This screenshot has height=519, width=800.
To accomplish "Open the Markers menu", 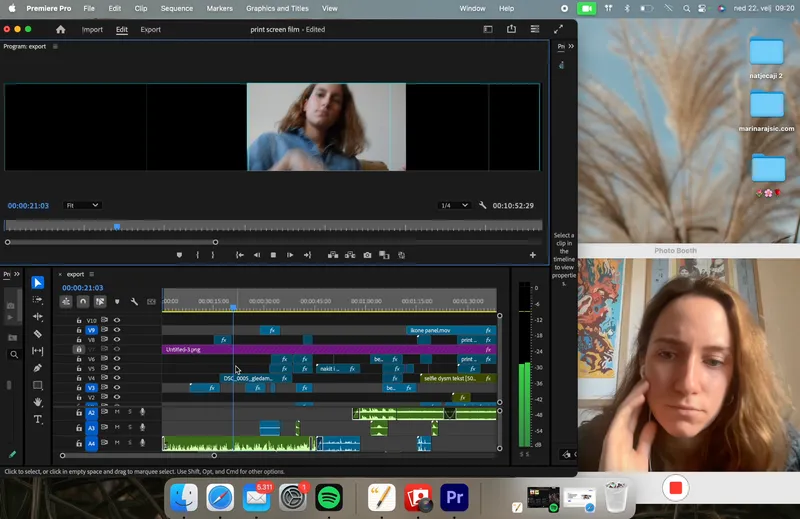I will coord(219,8).
